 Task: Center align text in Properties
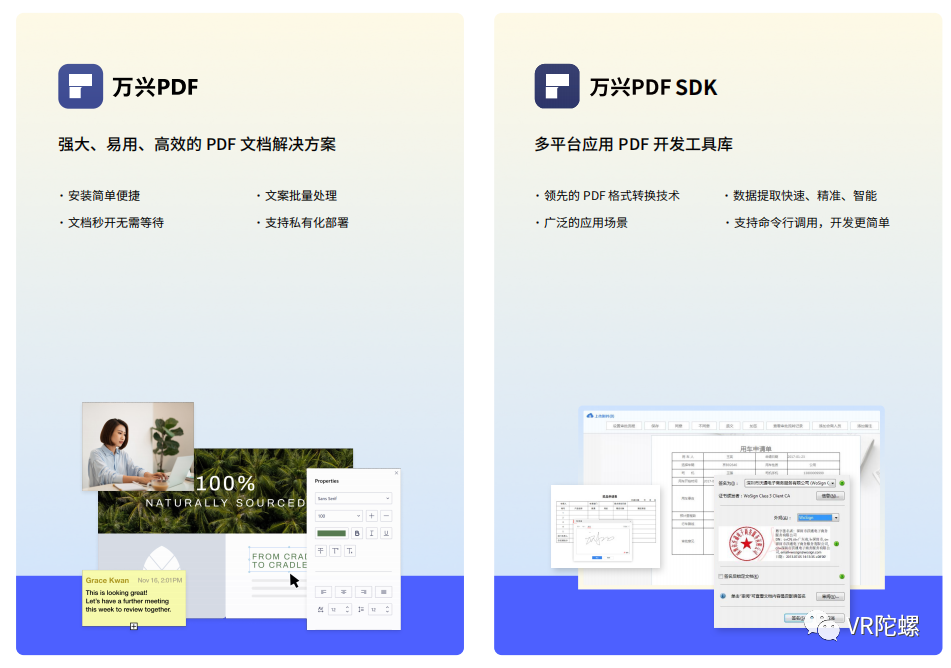pos(343,592)
